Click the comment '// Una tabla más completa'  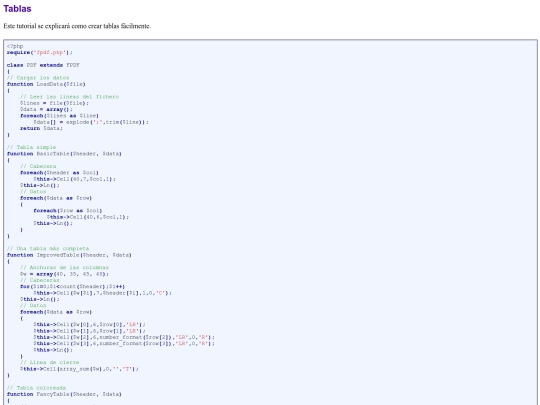tap(48, 249)
